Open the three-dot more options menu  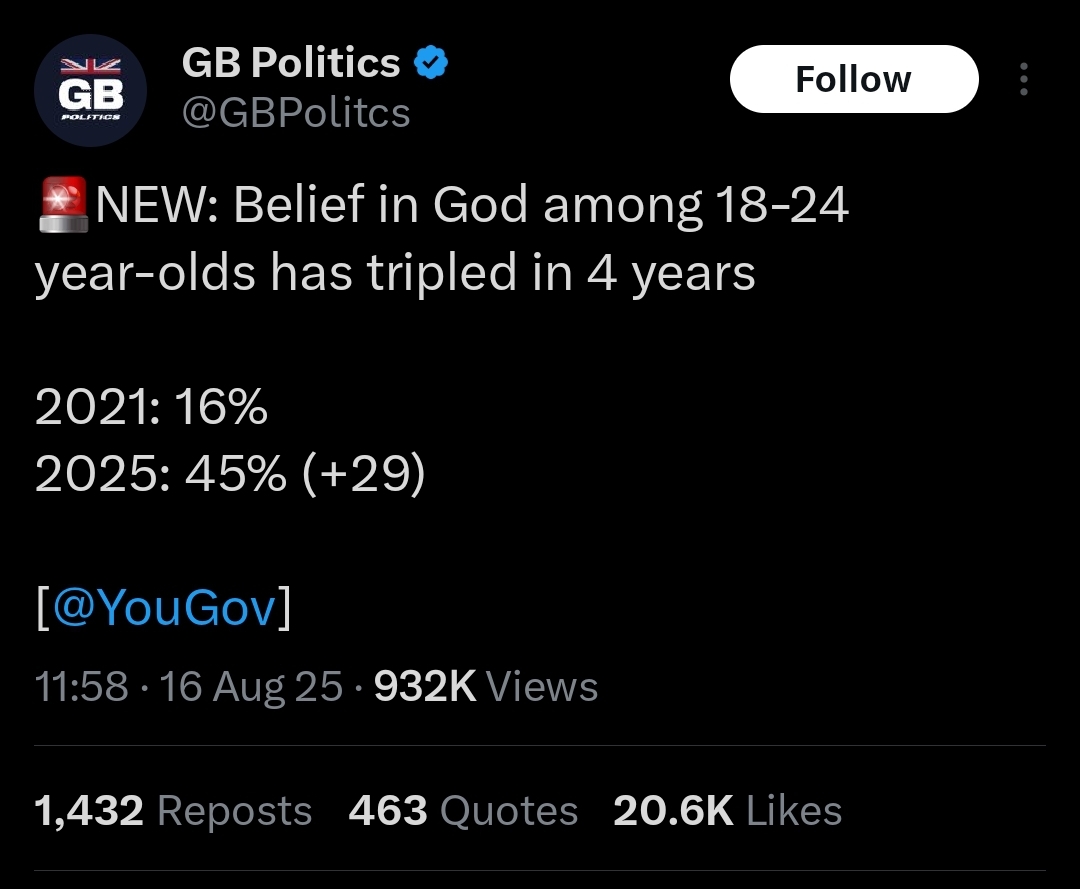click(1024, 79)
